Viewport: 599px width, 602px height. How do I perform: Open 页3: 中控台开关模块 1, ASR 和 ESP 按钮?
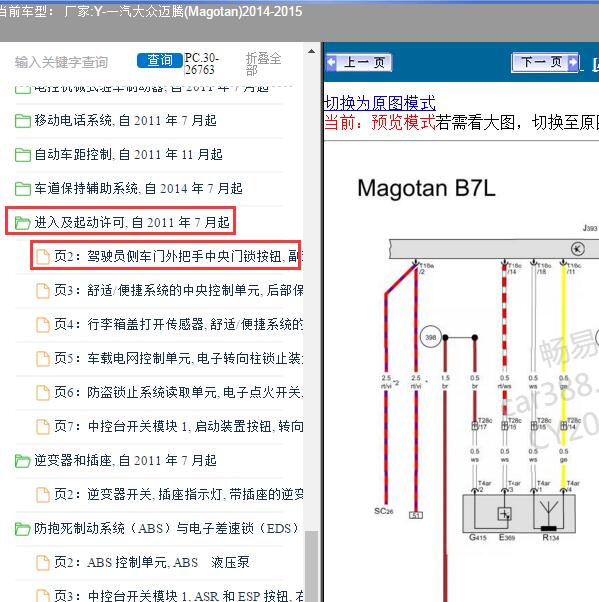coord(179,596)
